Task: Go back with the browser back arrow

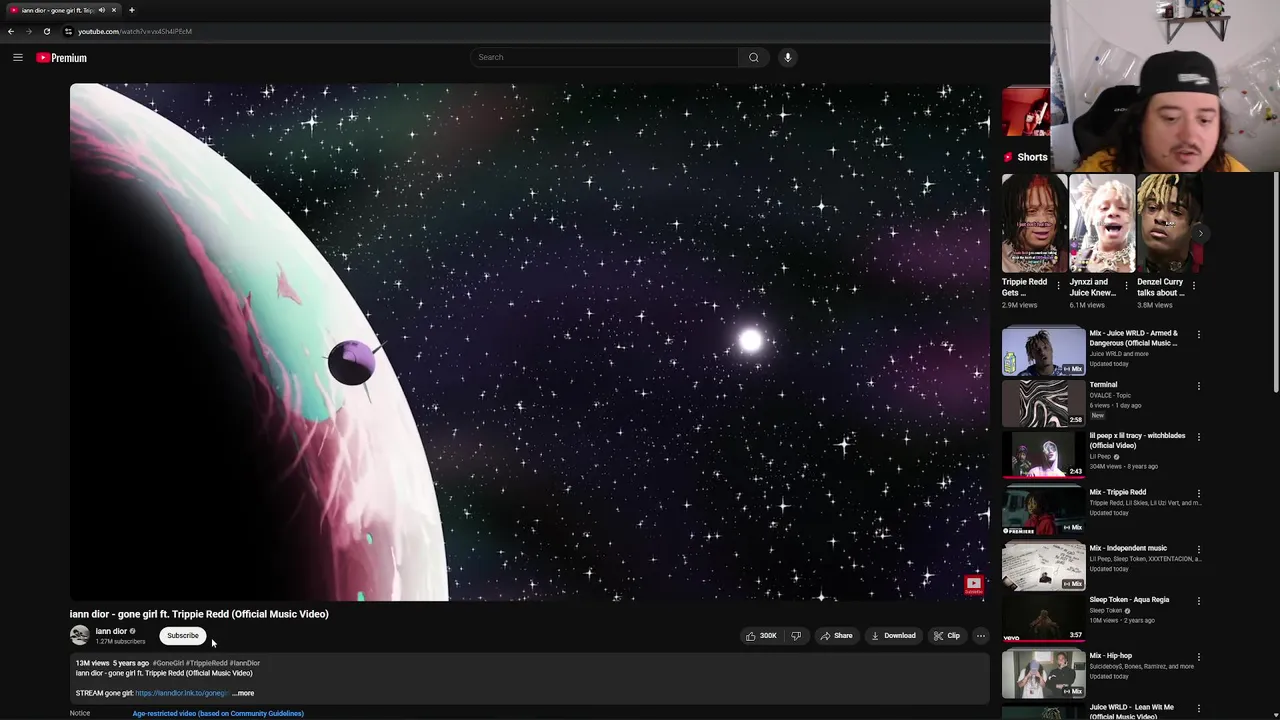Action: click(11, 31)
